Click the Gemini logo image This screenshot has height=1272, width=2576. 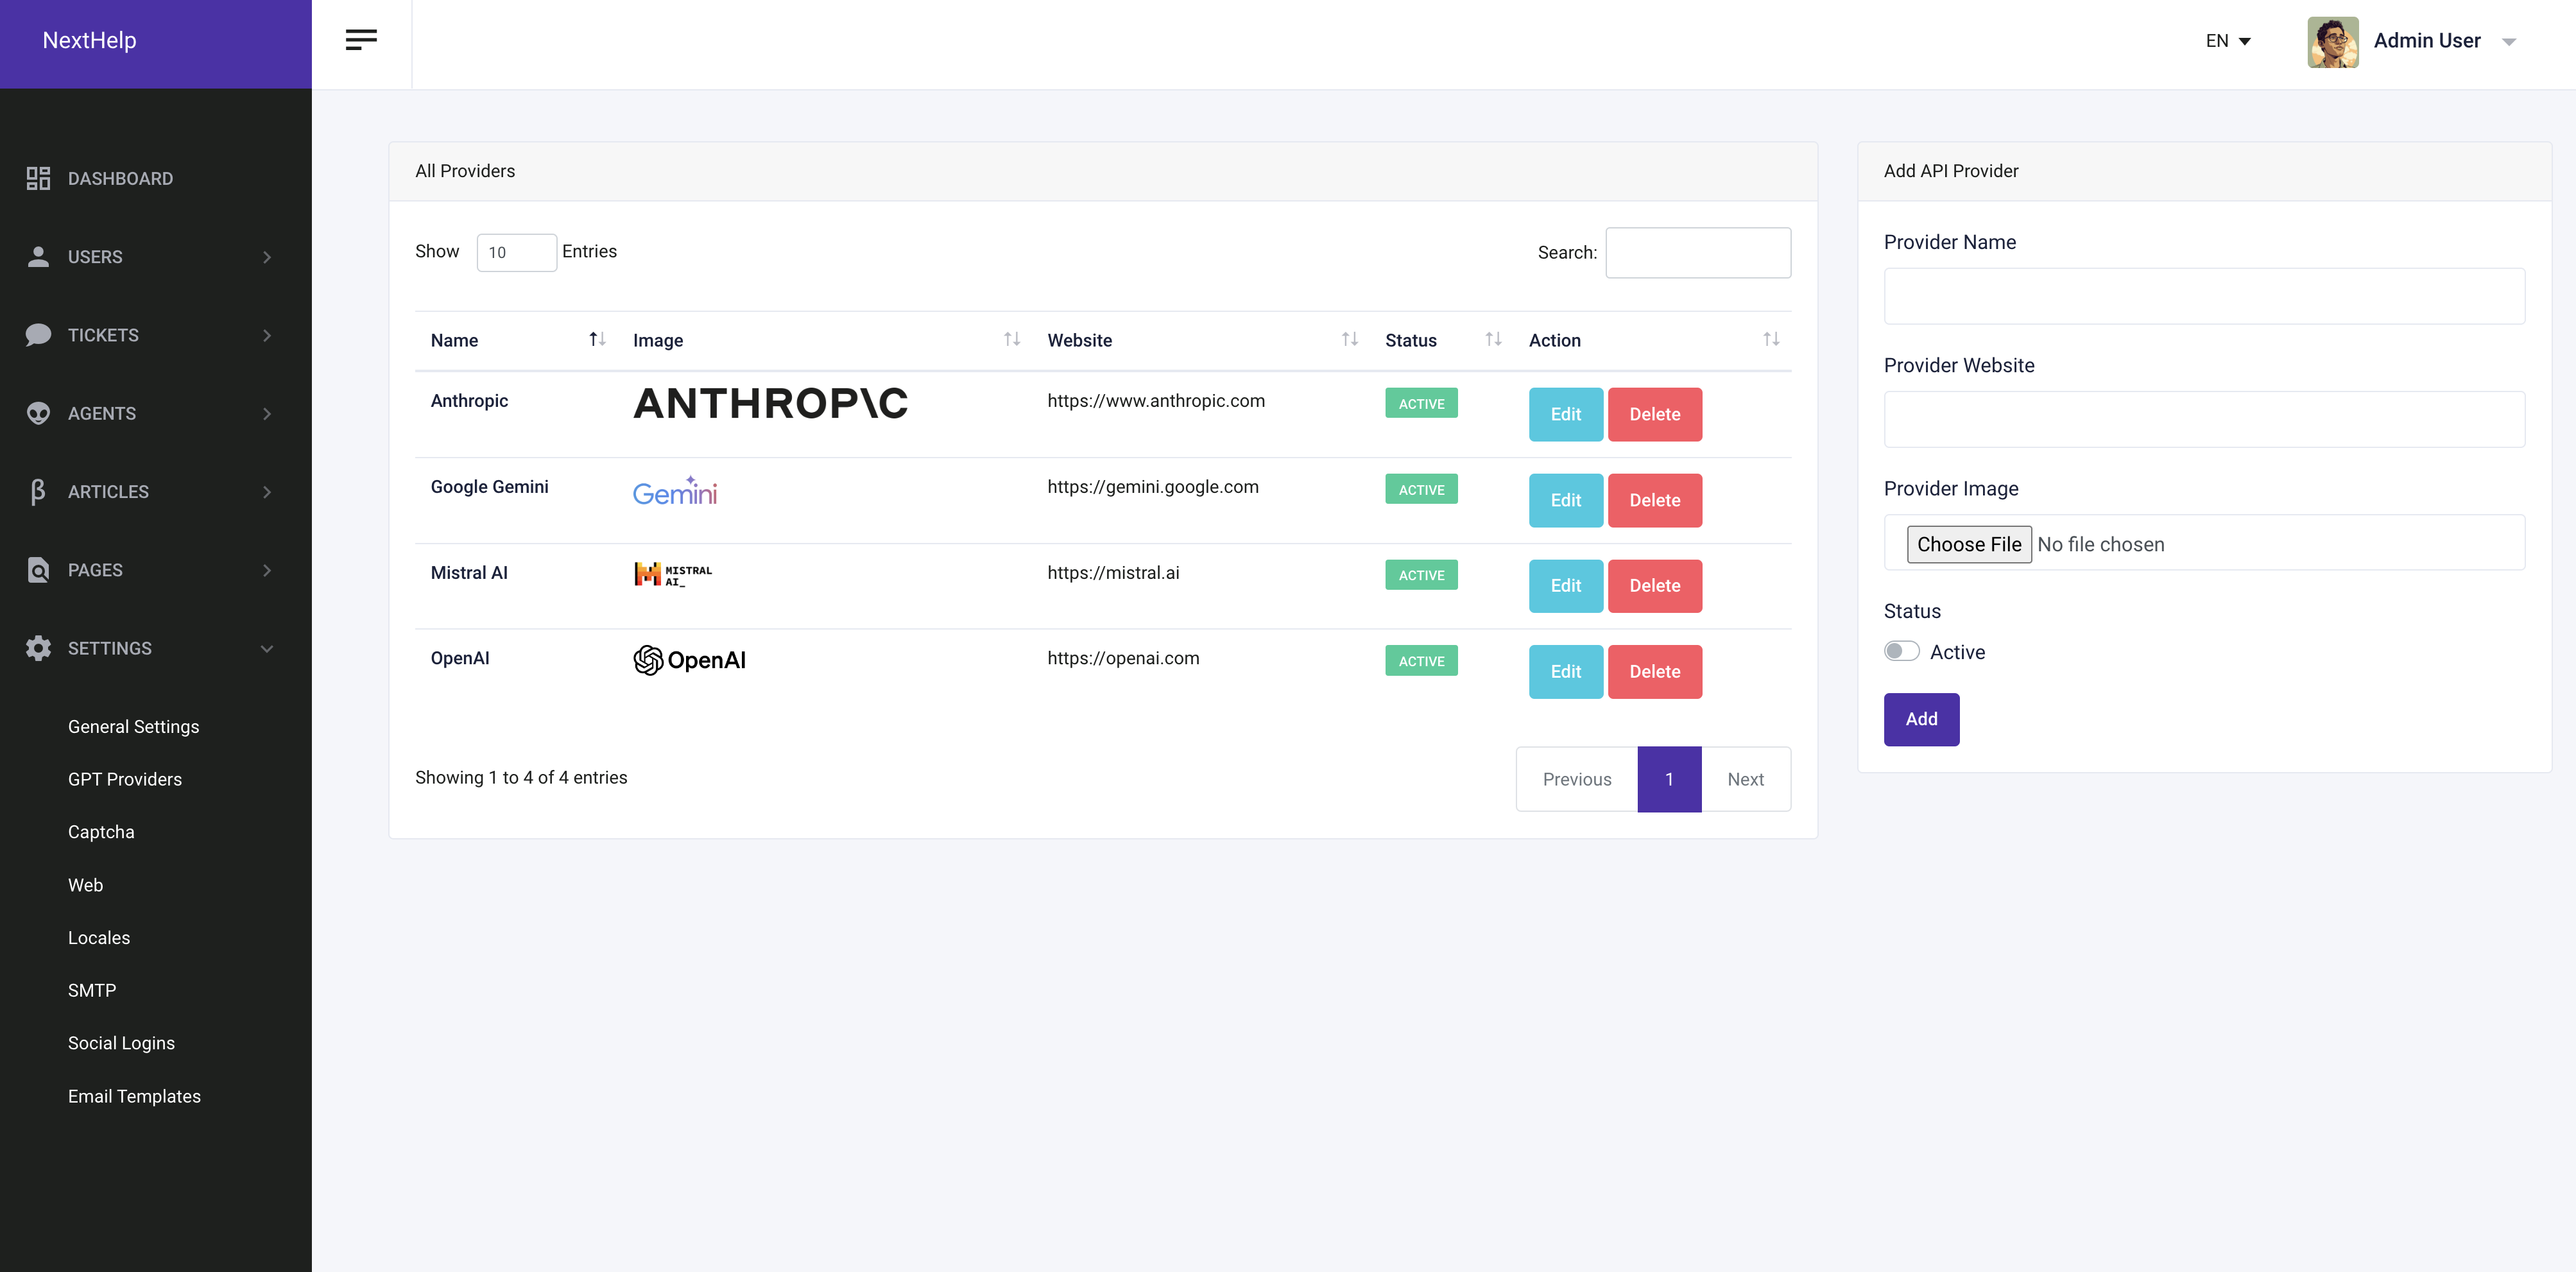pyautogui.click(x=675, y=490)
